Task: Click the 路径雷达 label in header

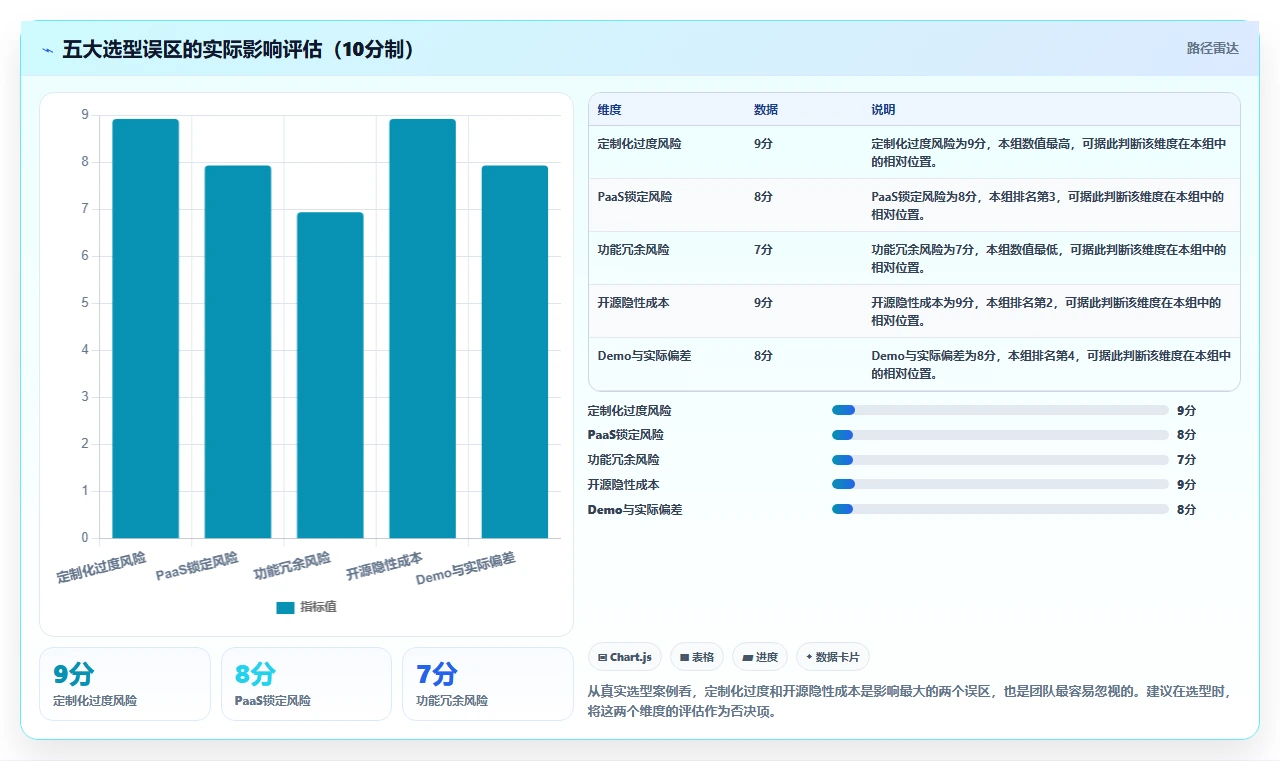Action: [x=1212, y=48]
